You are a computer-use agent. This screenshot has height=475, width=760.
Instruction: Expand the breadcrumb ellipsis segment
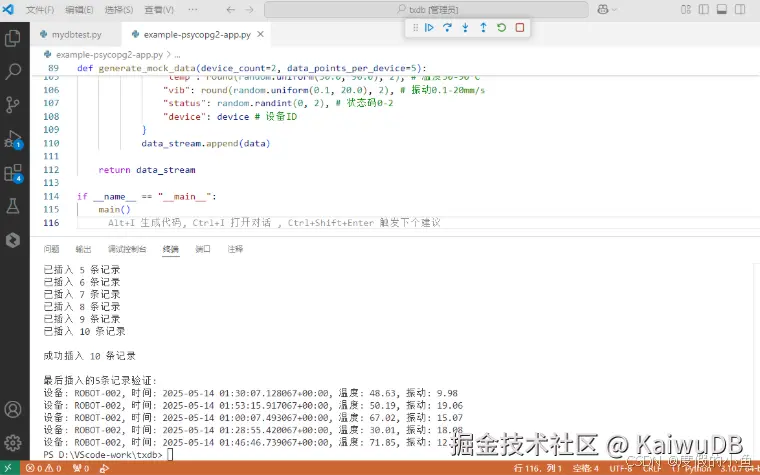click(x=177, y=55)
